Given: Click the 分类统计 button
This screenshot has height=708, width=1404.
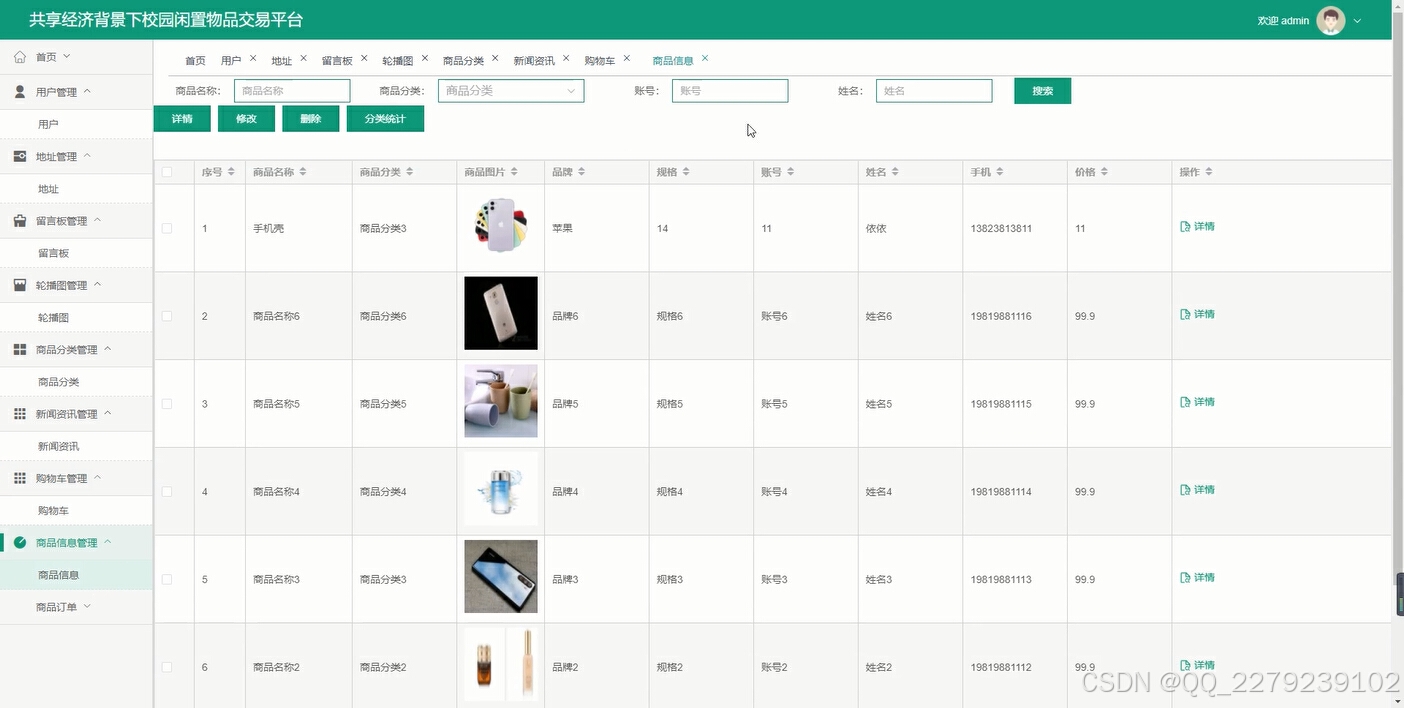Looking at the screenshot, I should pyautogui.click(x=385, y=118).
